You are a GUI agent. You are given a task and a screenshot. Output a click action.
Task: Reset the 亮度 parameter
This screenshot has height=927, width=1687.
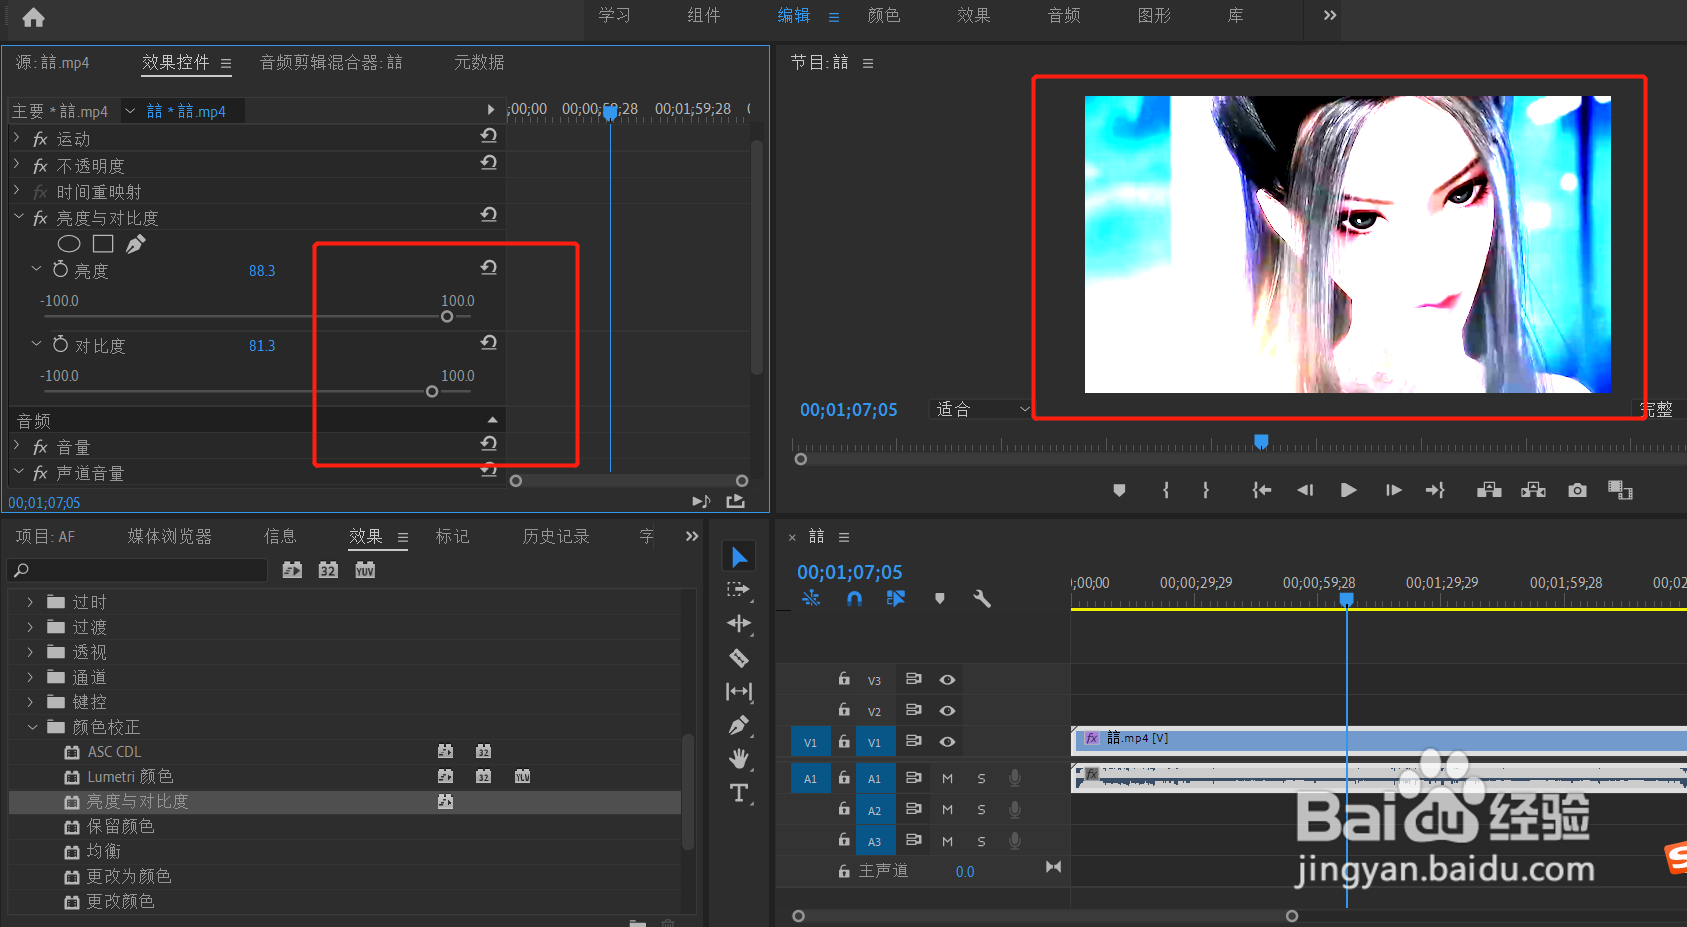489,268
